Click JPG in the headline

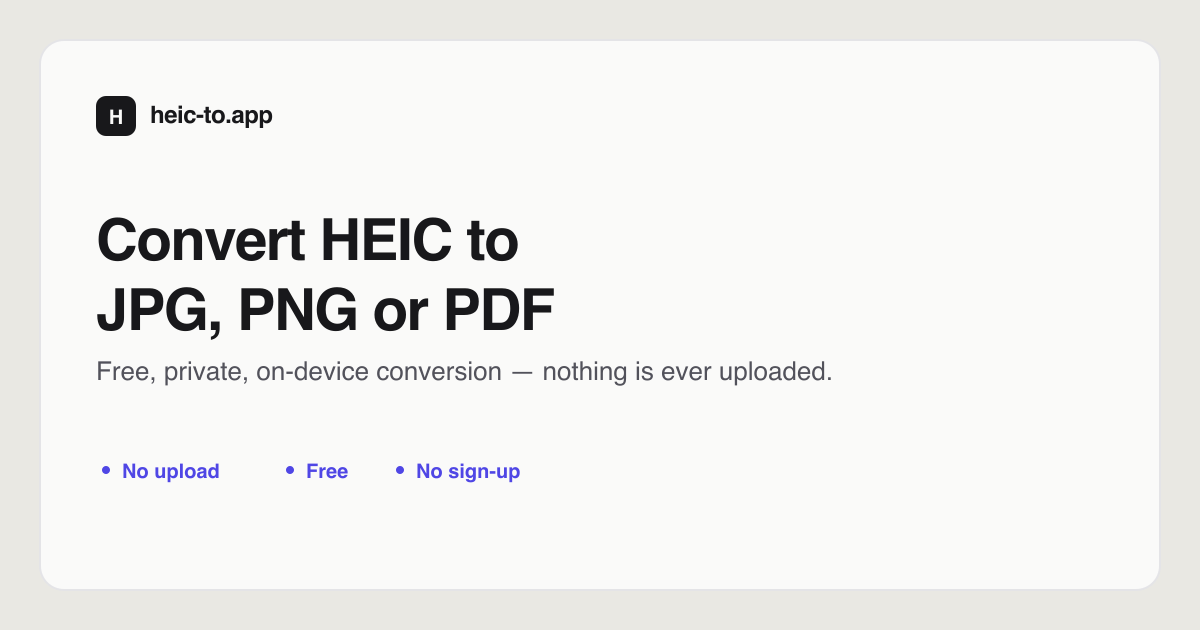tap(144, 311)
